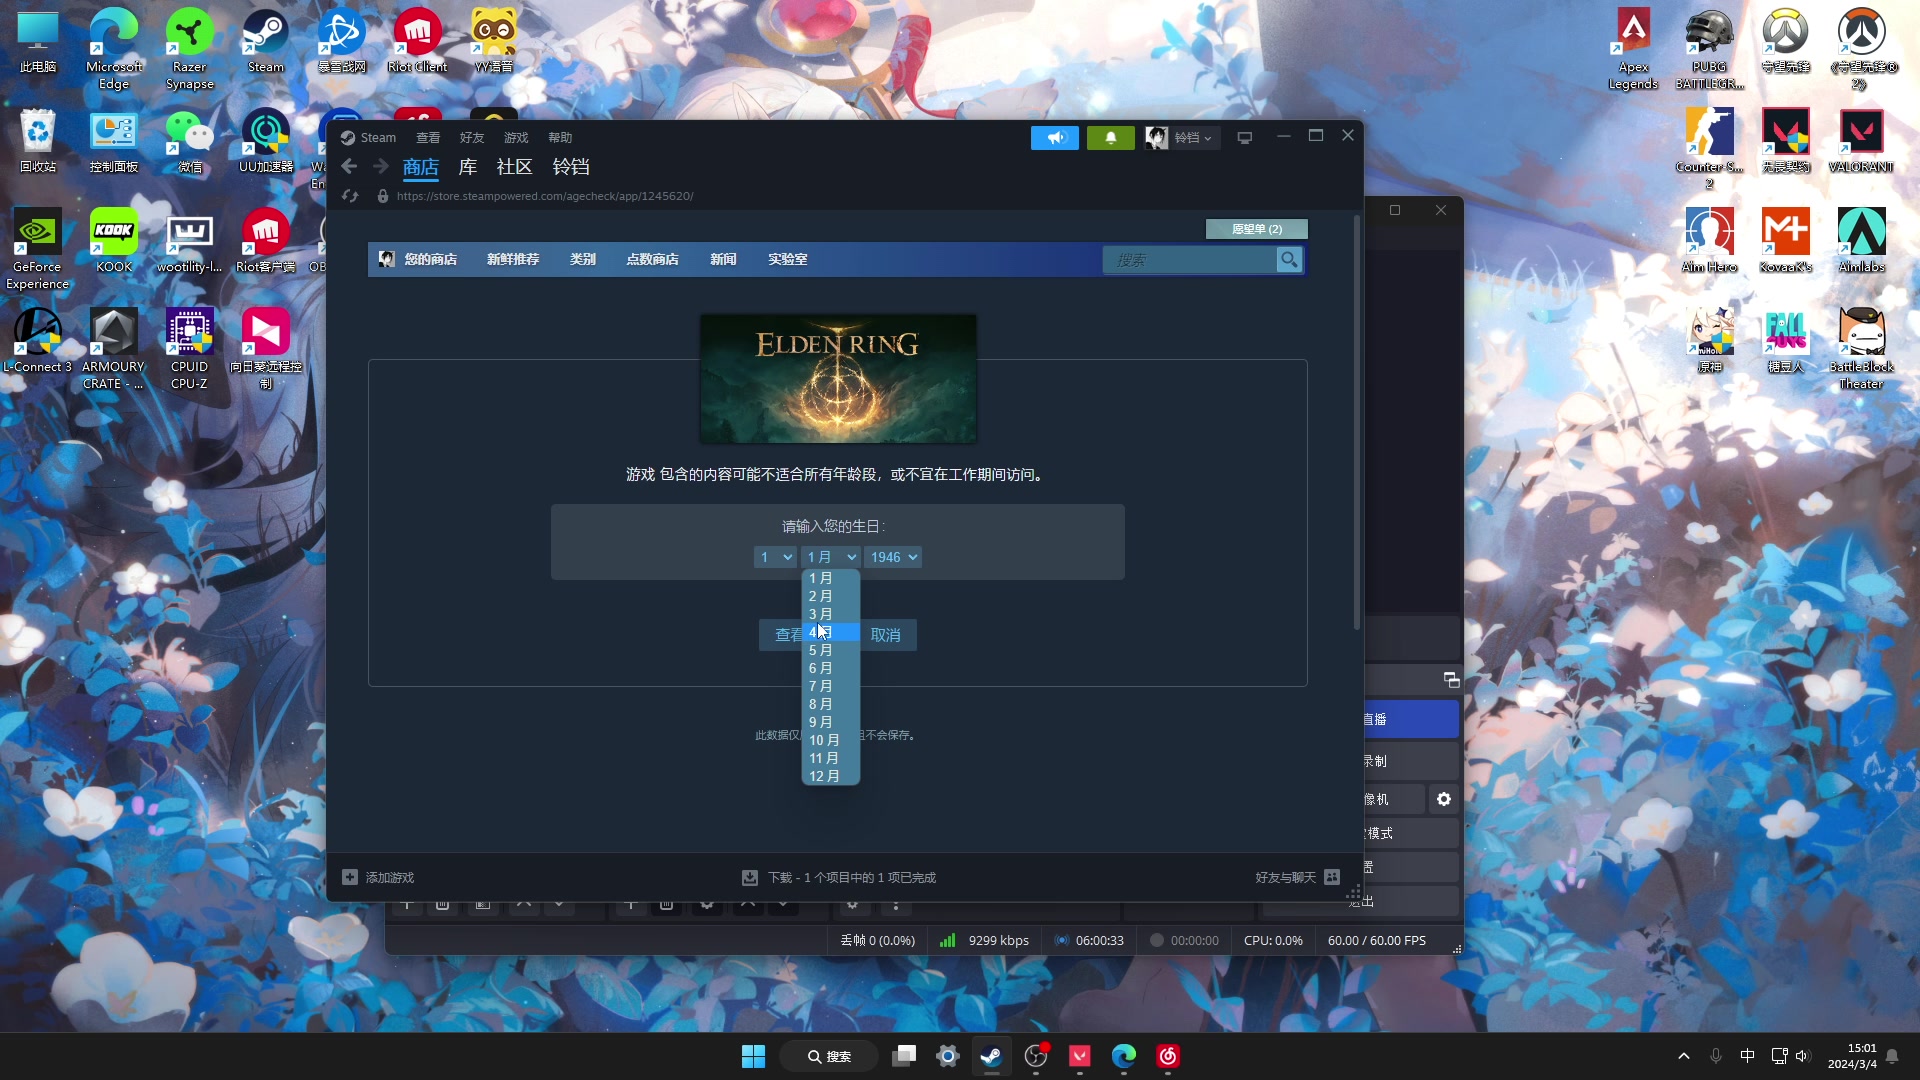Select the CPUID CPU-Z desktop icon
The image size is (1920, 1080).
(189, 349)
